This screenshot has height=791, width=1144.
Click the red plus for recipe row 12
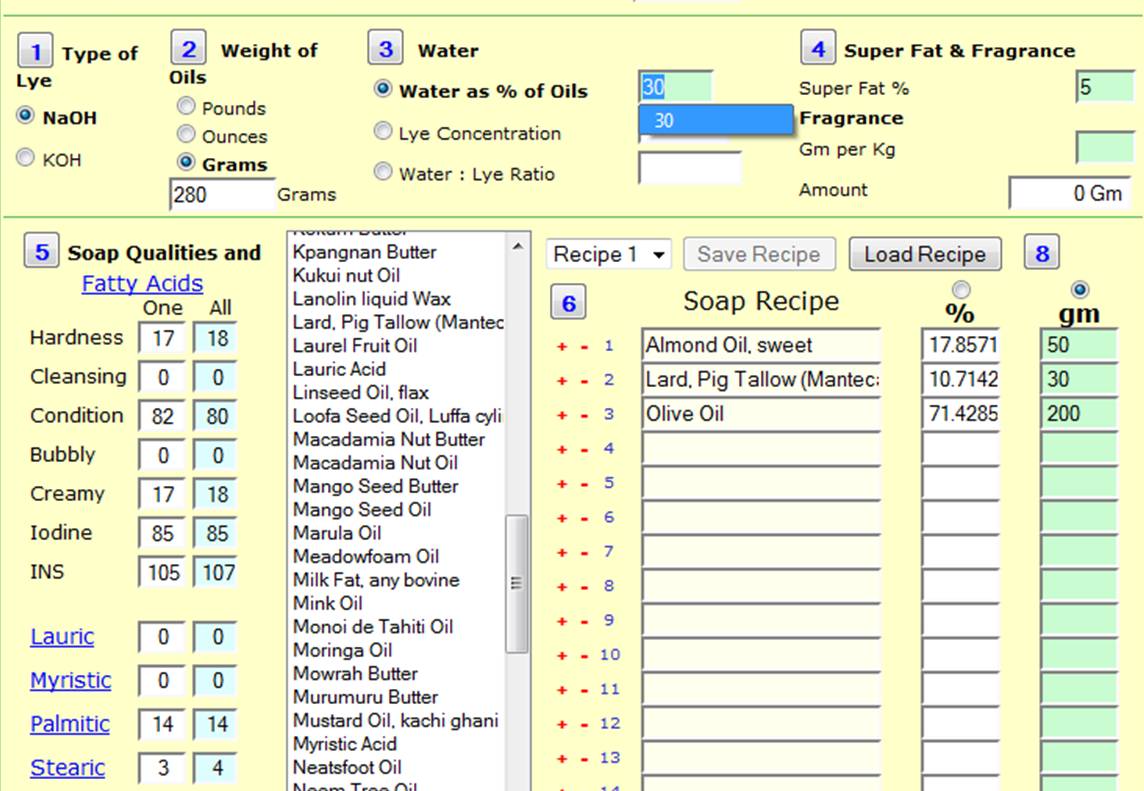[562, 724]
